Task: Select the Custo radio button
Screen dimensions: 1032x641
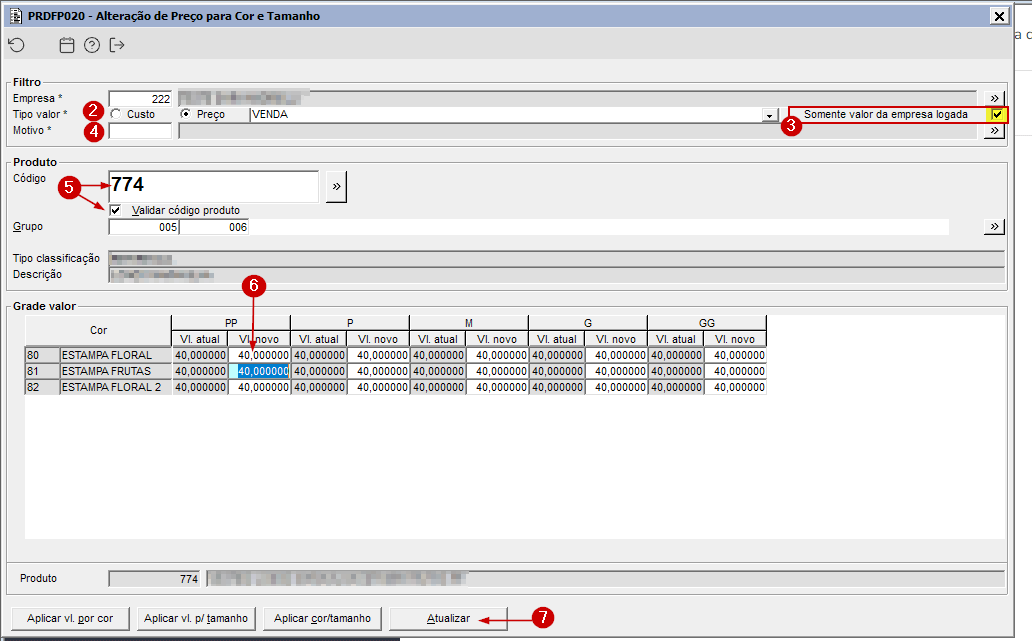Action: pos(116,114)
